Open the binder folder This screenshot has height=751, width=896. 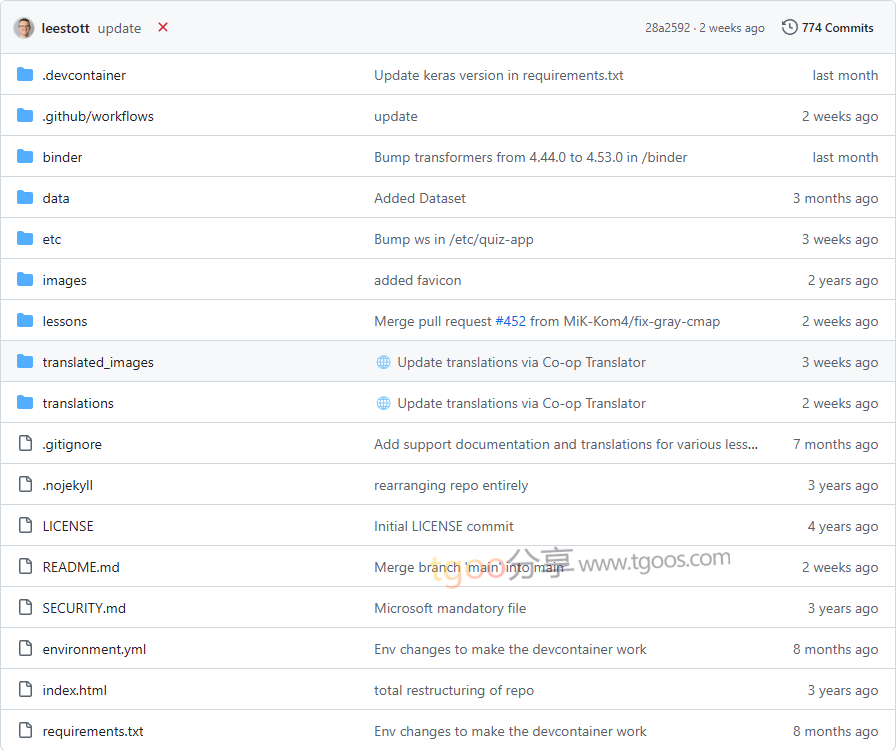pos(62,157)
